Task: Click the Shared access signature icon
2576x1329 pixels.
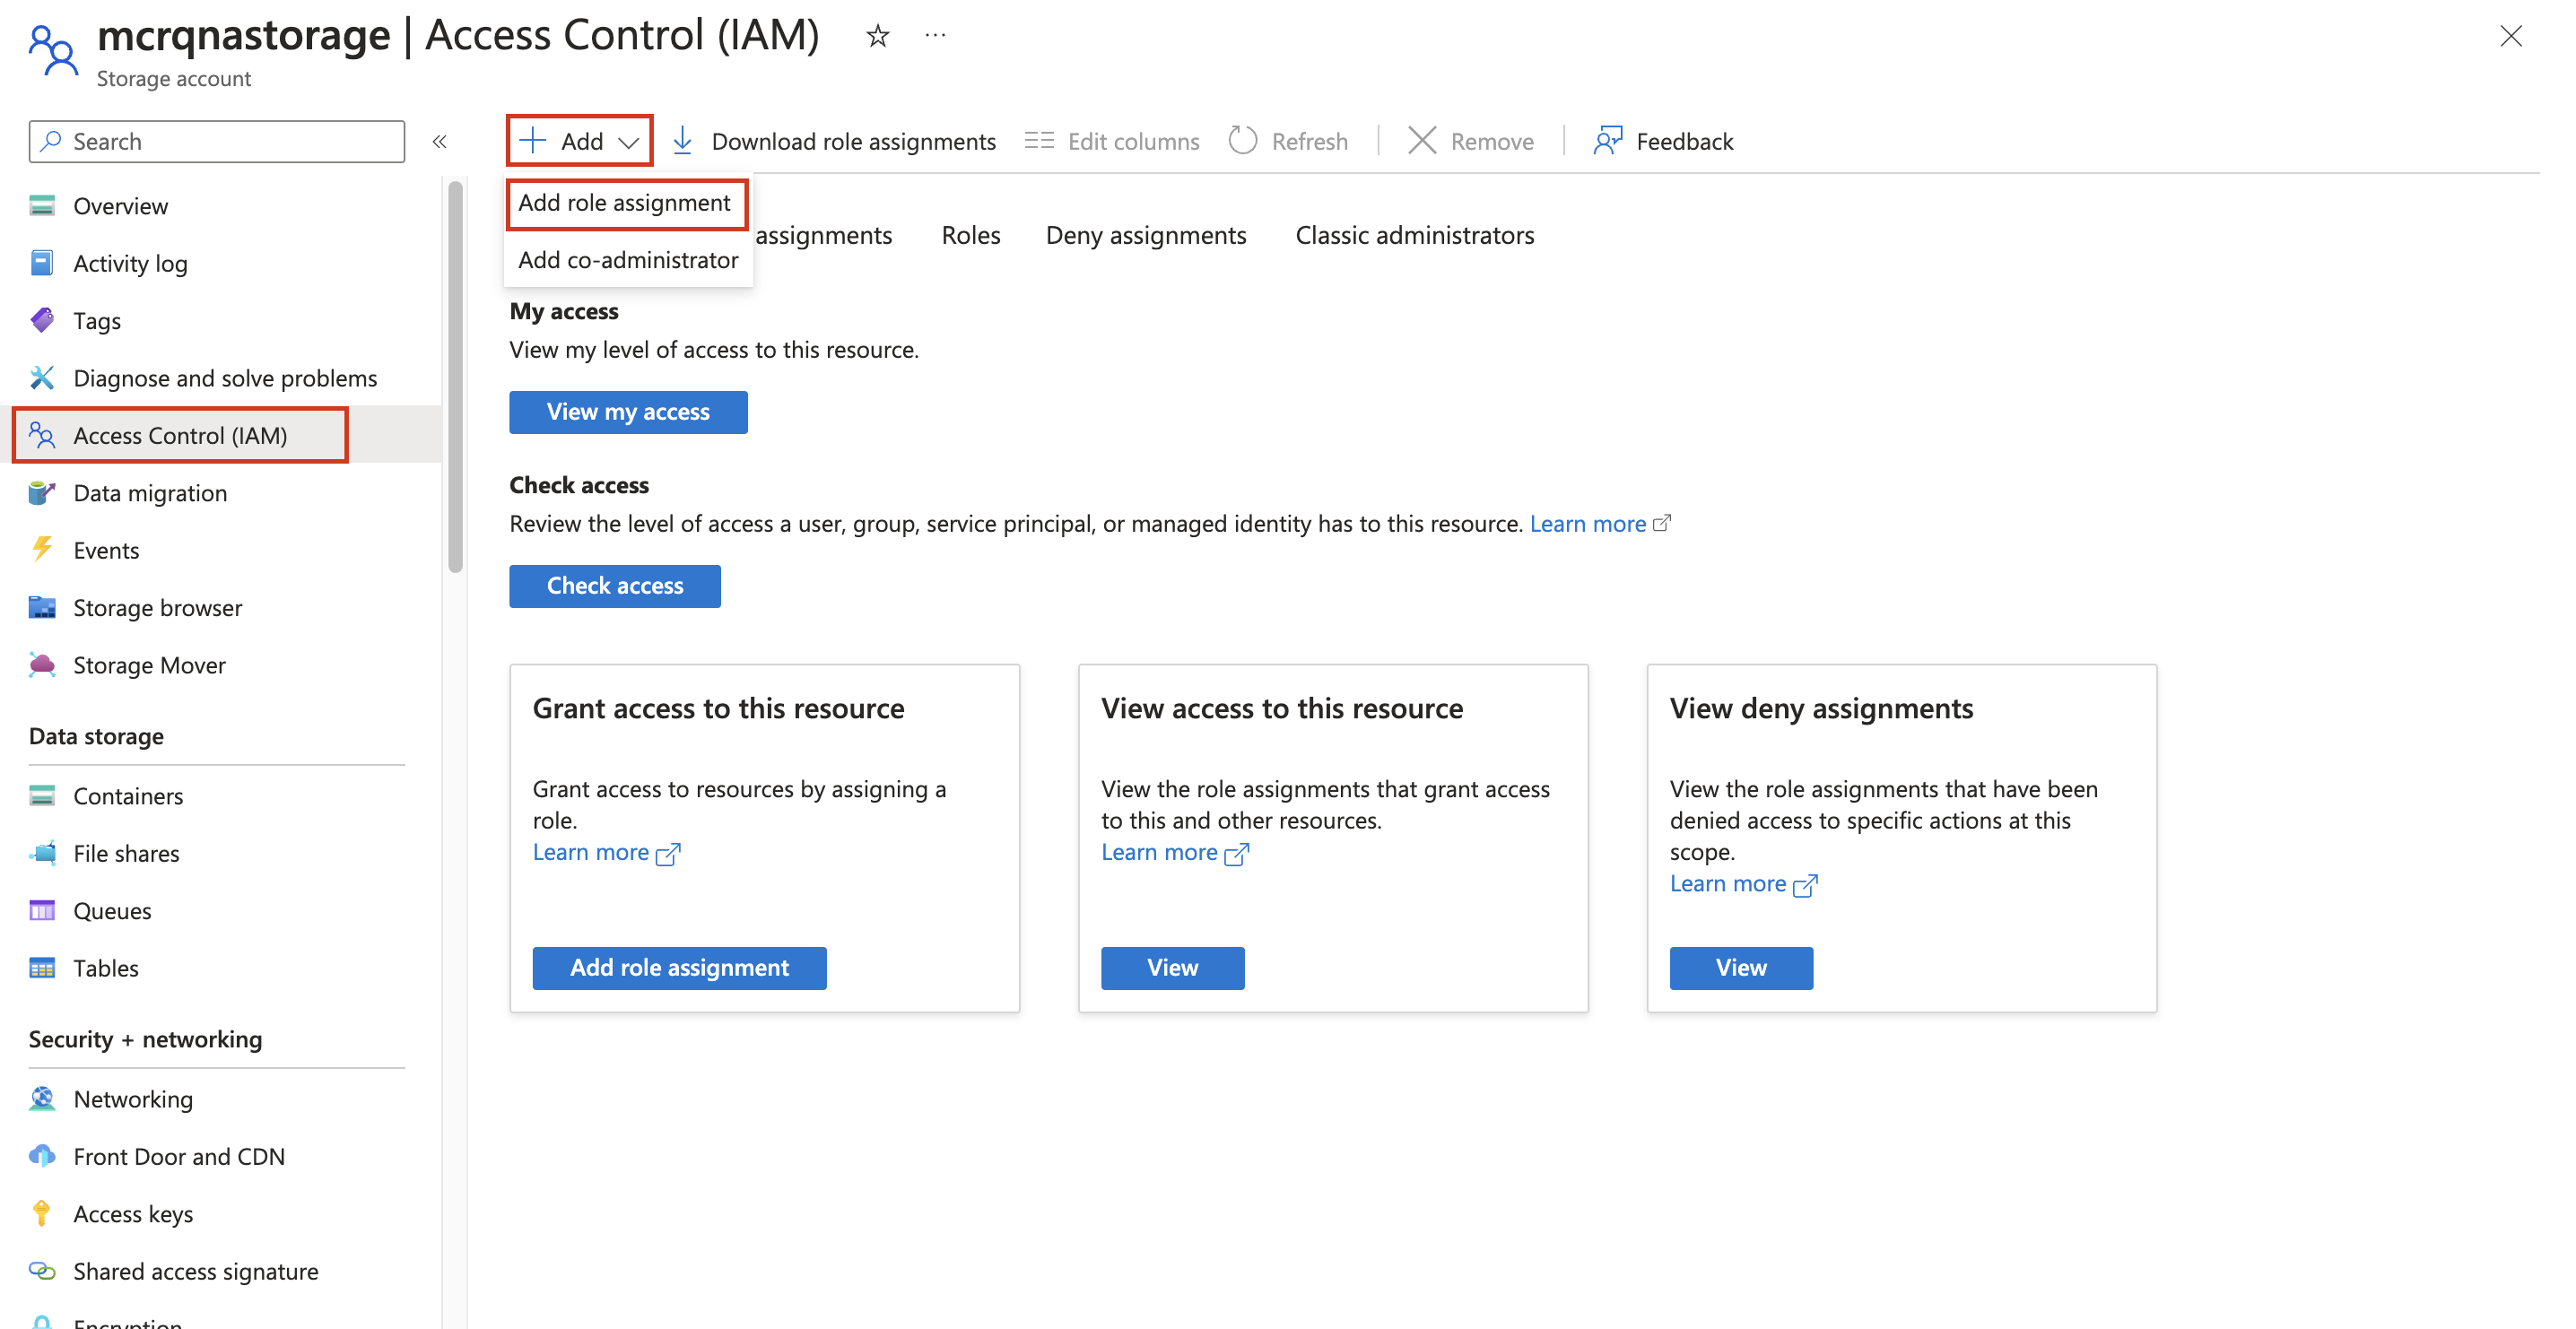Action: coord(42,1271)
